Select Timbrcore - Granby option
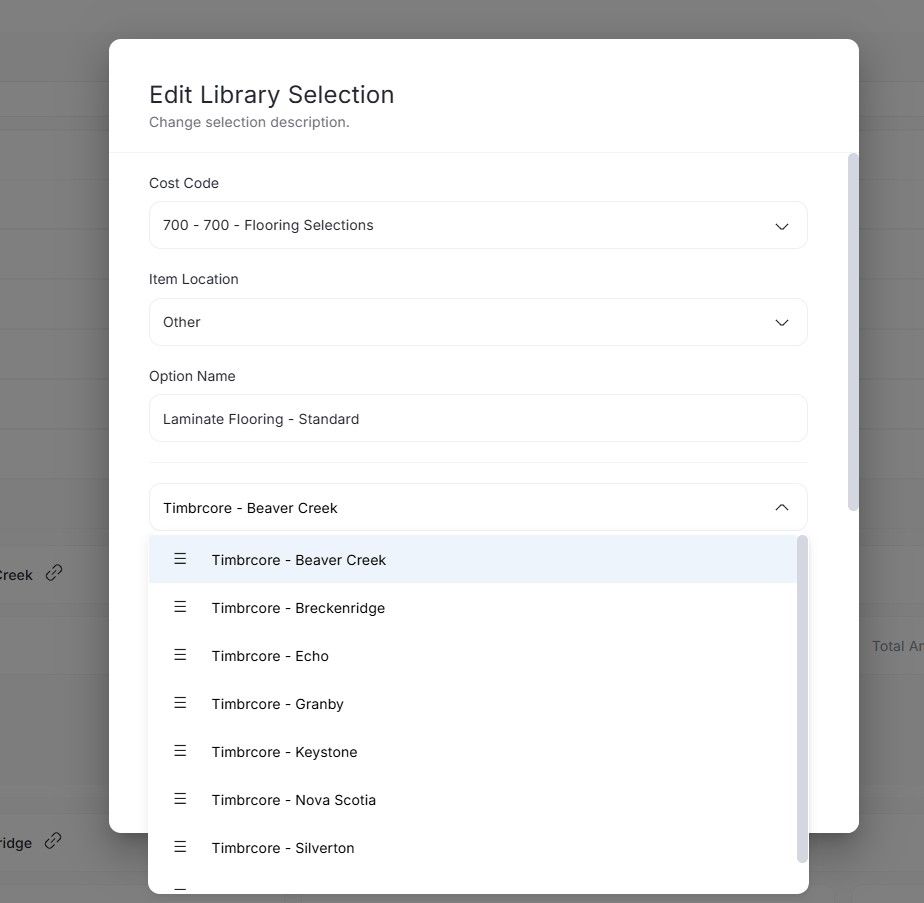924x903 pixels. pos(473,704)
